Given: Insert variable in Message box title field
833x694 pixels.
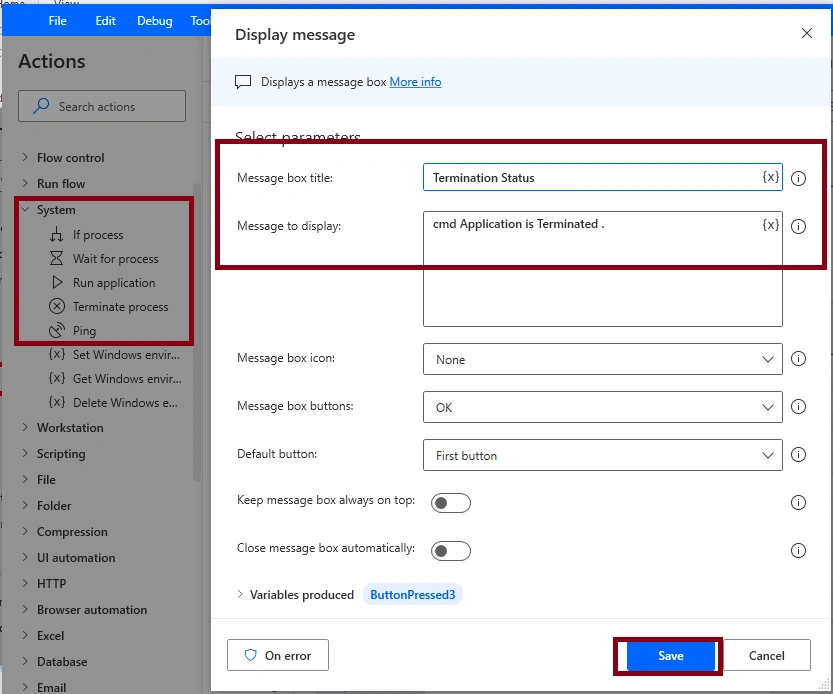Looking at the screenshot, I should coord(770,177).
